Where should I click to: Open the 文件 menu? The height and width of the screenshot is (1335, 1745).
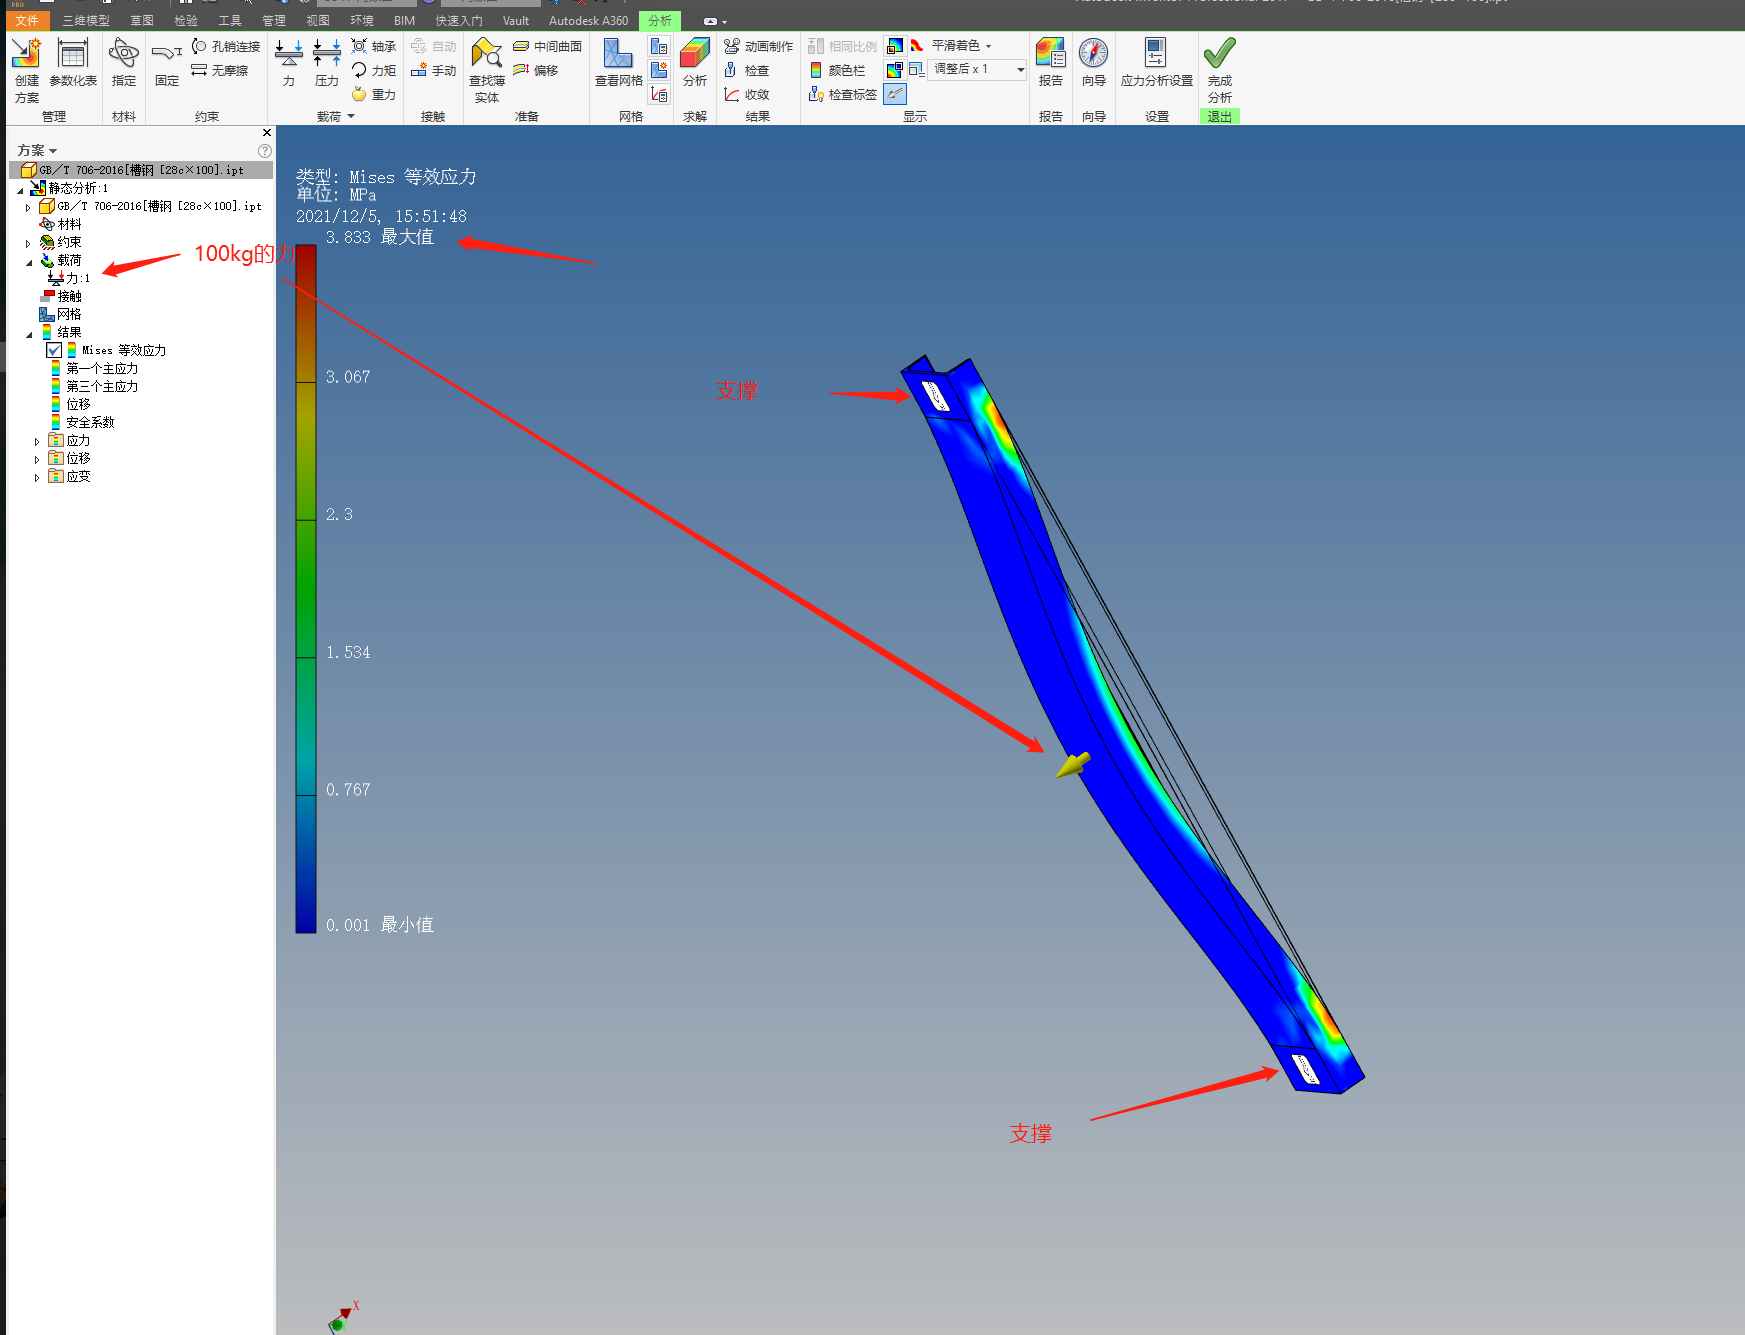click(x=27, y=20)
